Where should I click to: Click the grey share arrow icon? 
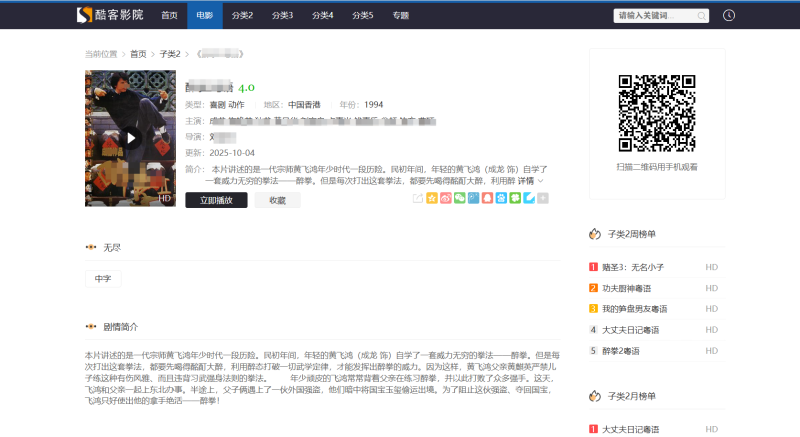click(418, 198)
